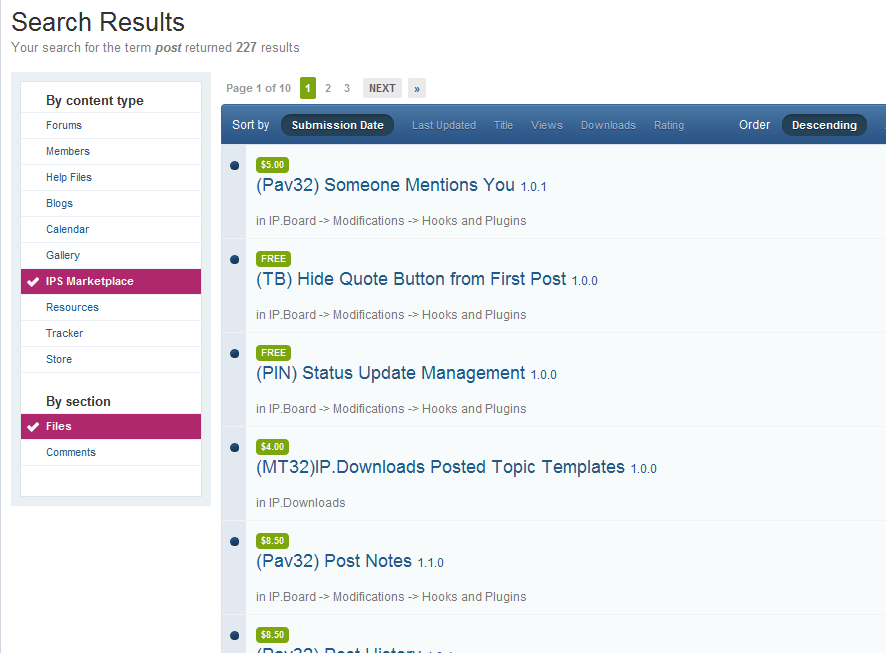Click FREE badge above Hide Quote Button
Screen dimensions: 886x653
point(273,259)
